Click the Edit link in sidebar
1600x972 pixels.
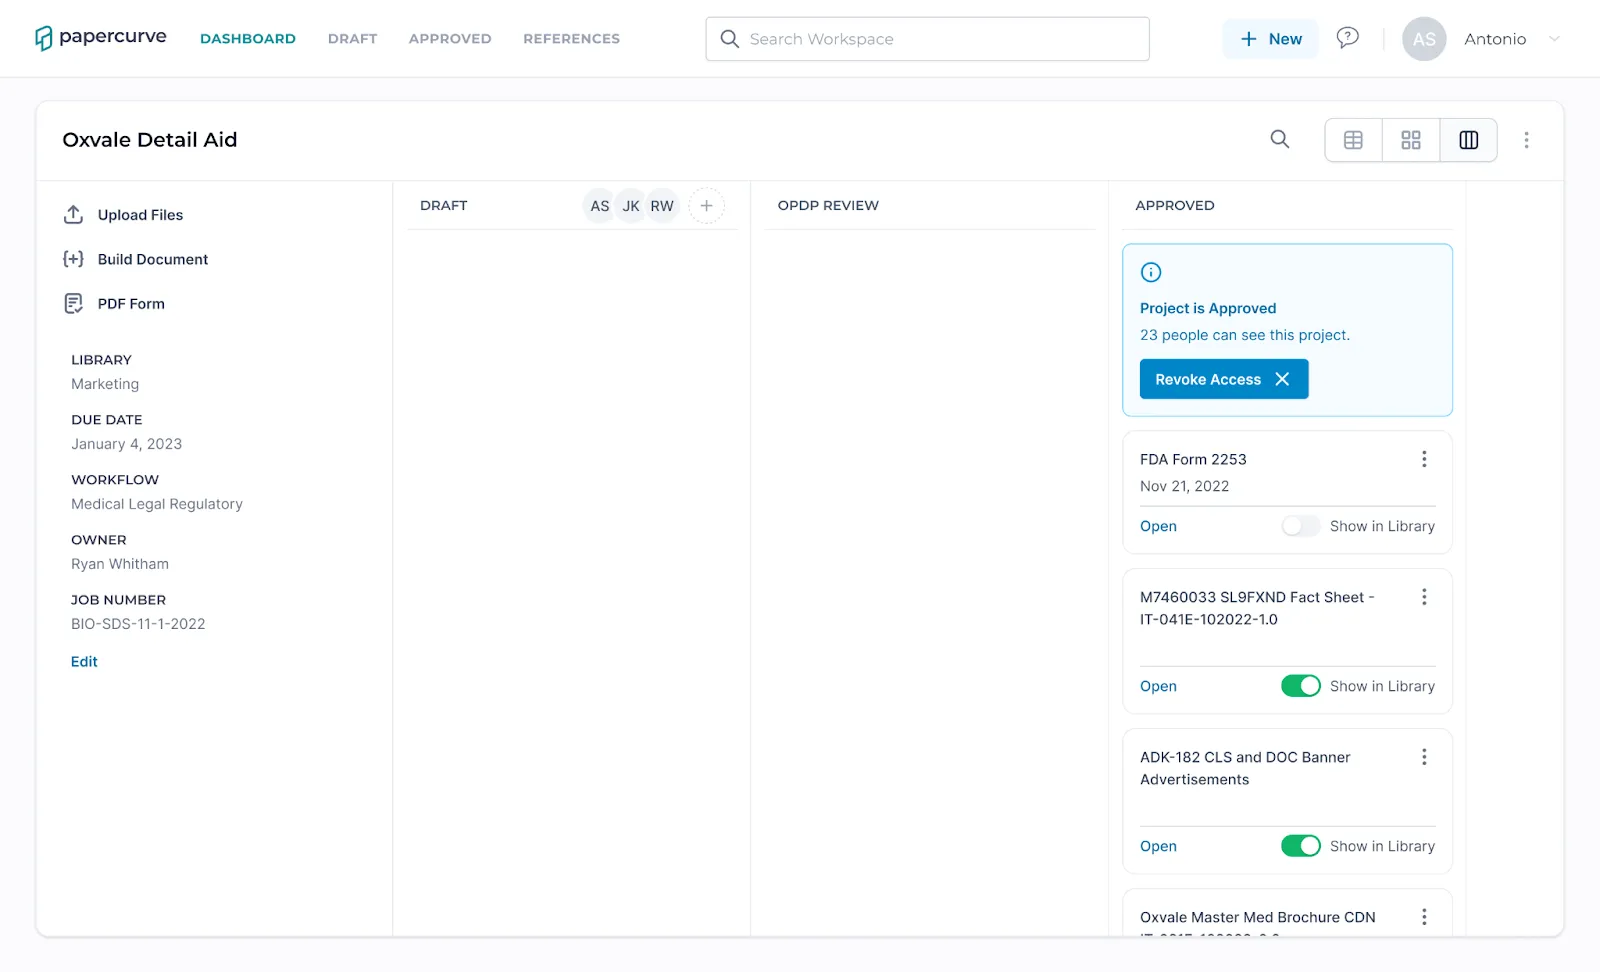coord(84,662)
